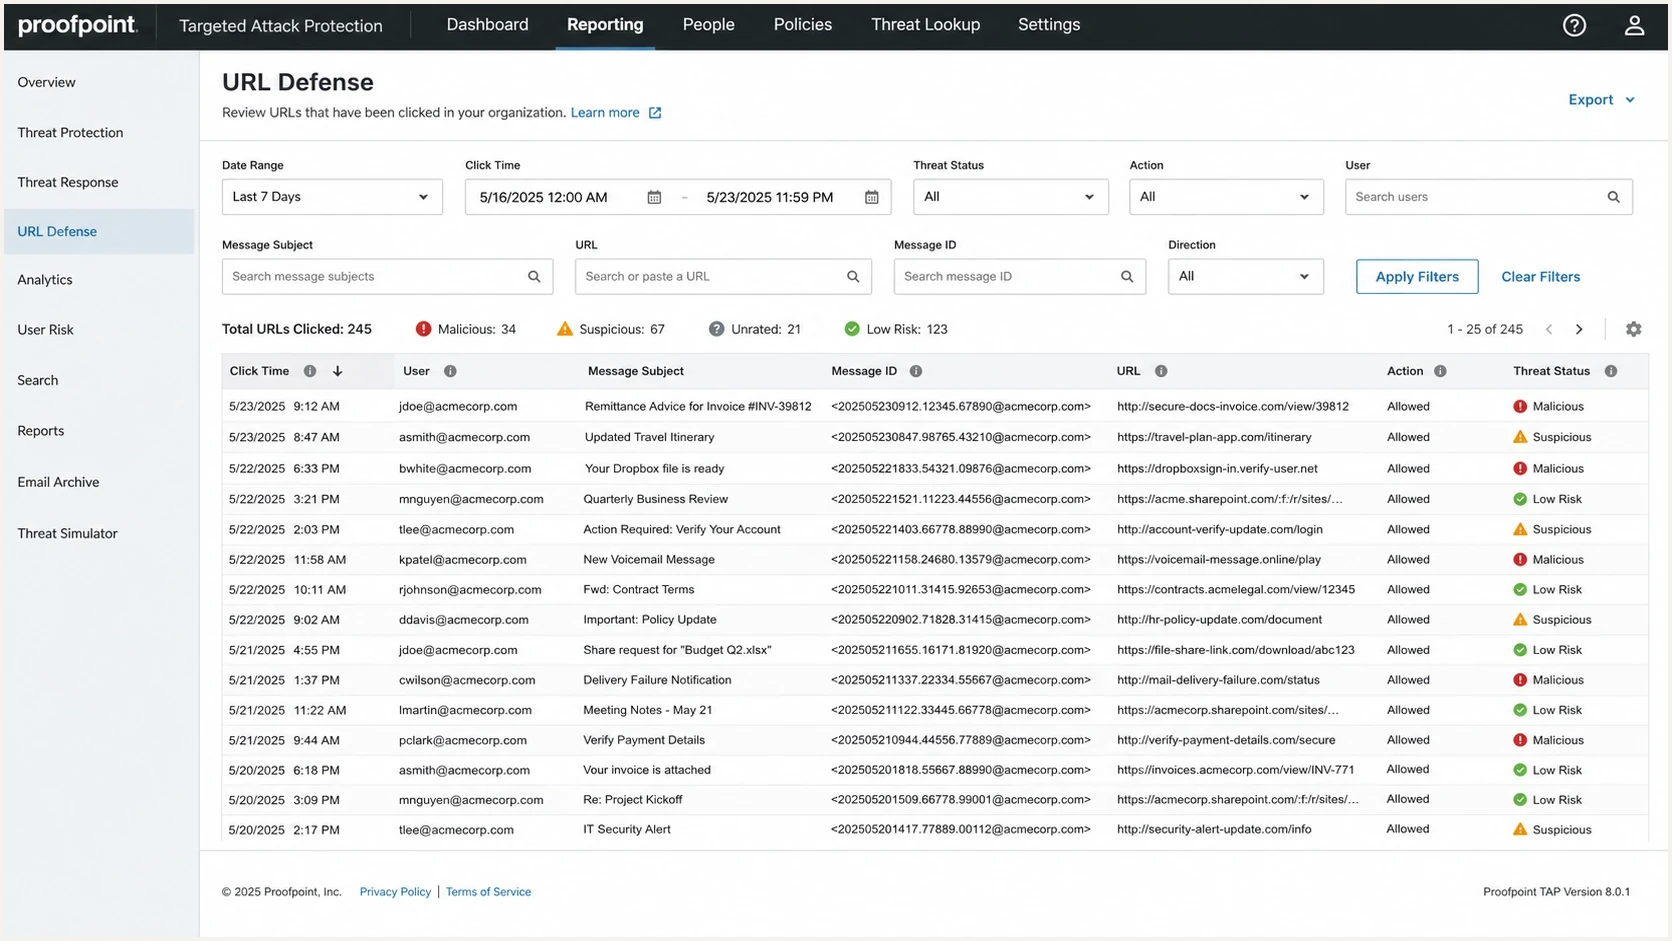Open the user account profile icon
This screenshot has width=1672, height=941.
tap(1634, 25)
